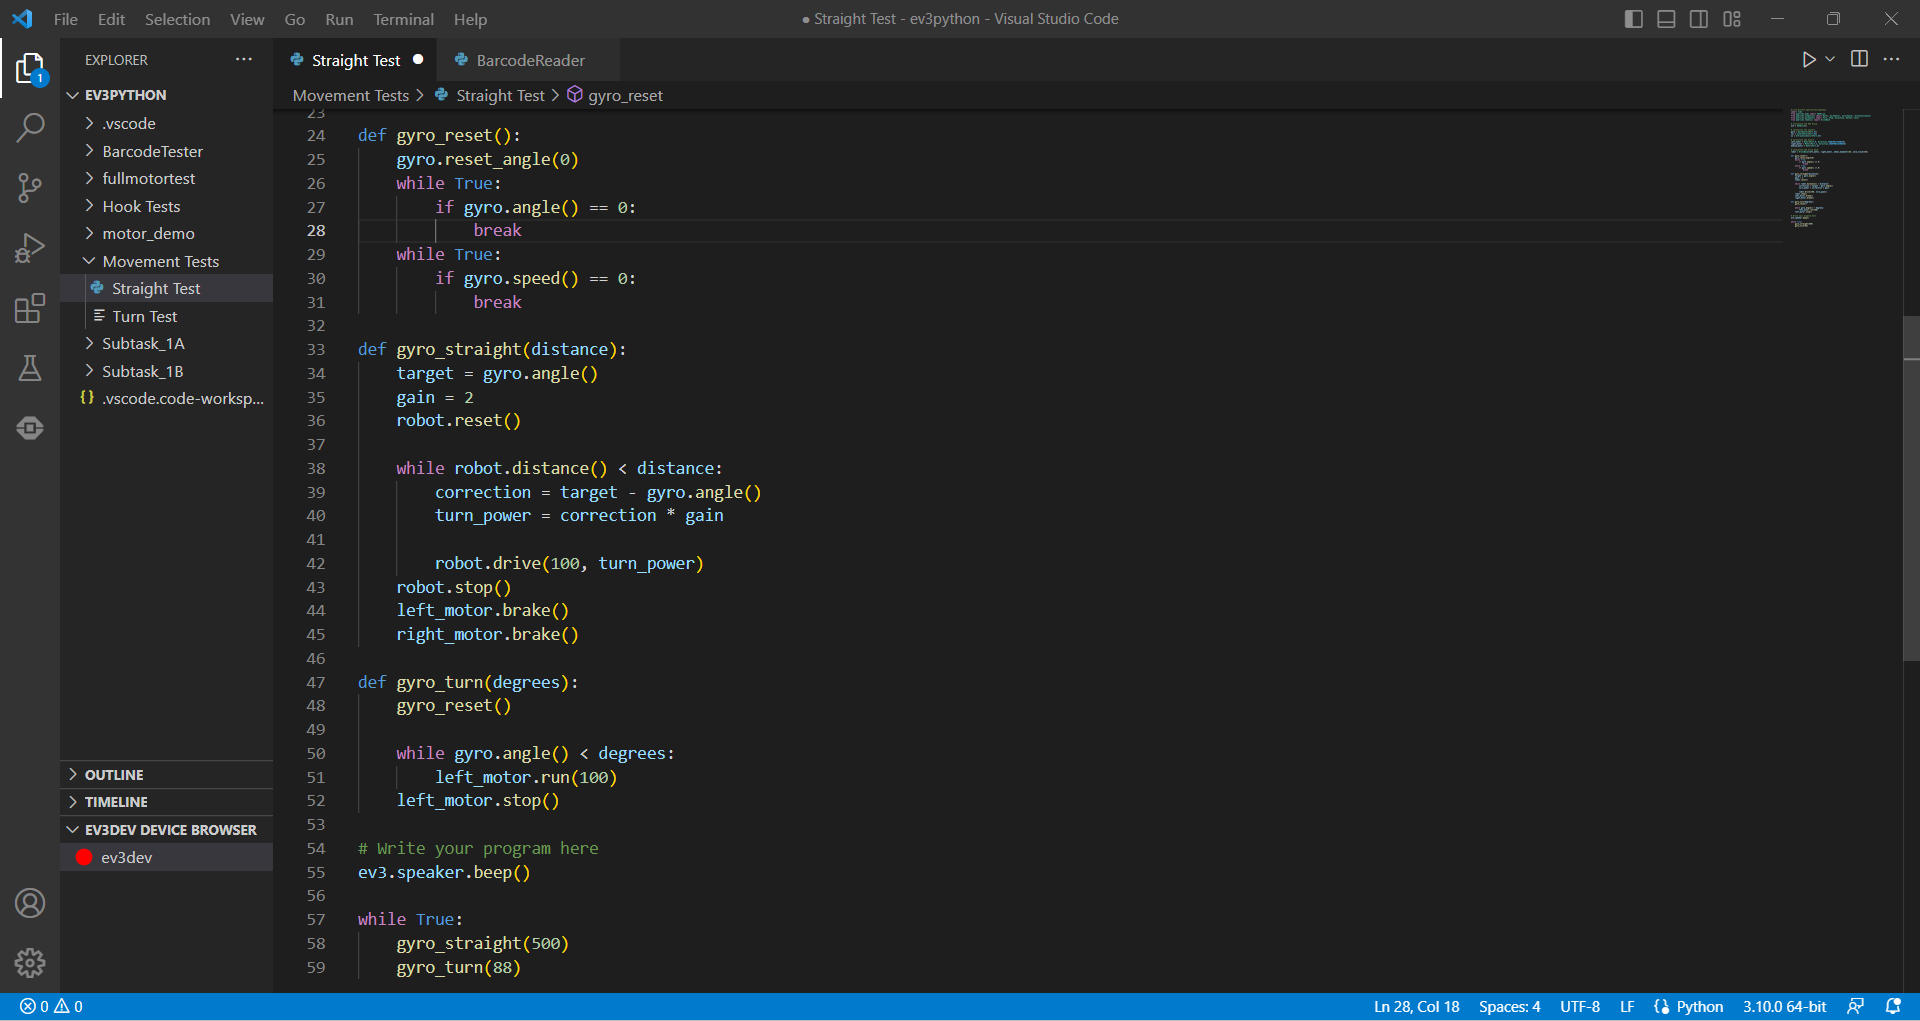
Task: Open the Extensions view
Action: [x=30, y=308]
